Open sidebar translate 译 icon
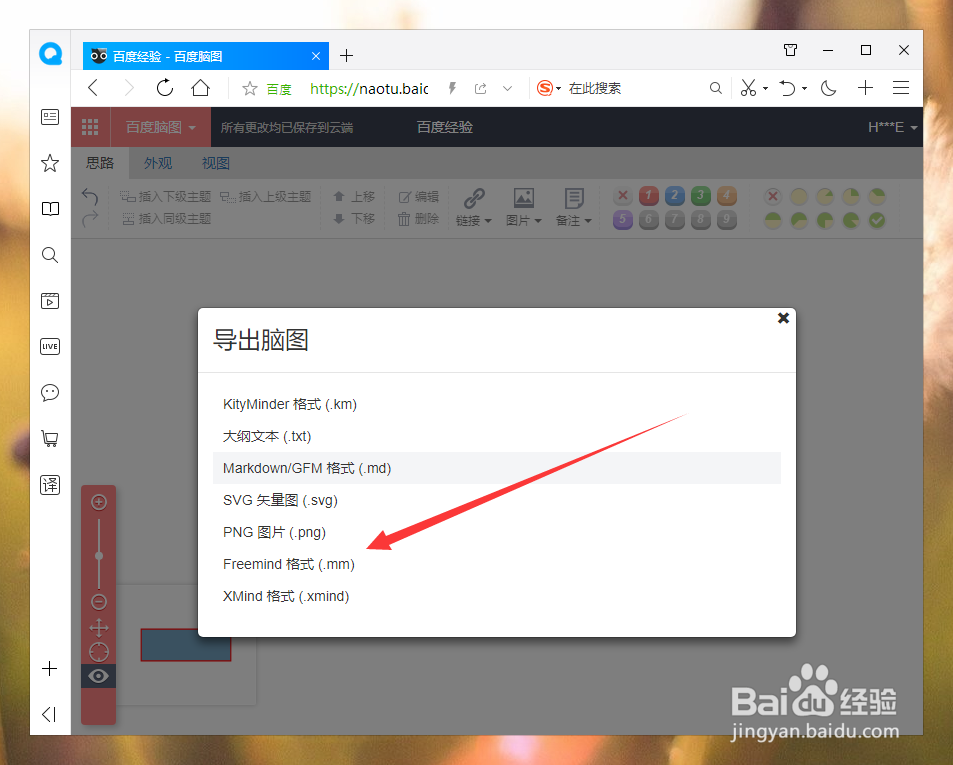Screen dimensions: 953x765 pyautogui.click(x=50, y=485)
